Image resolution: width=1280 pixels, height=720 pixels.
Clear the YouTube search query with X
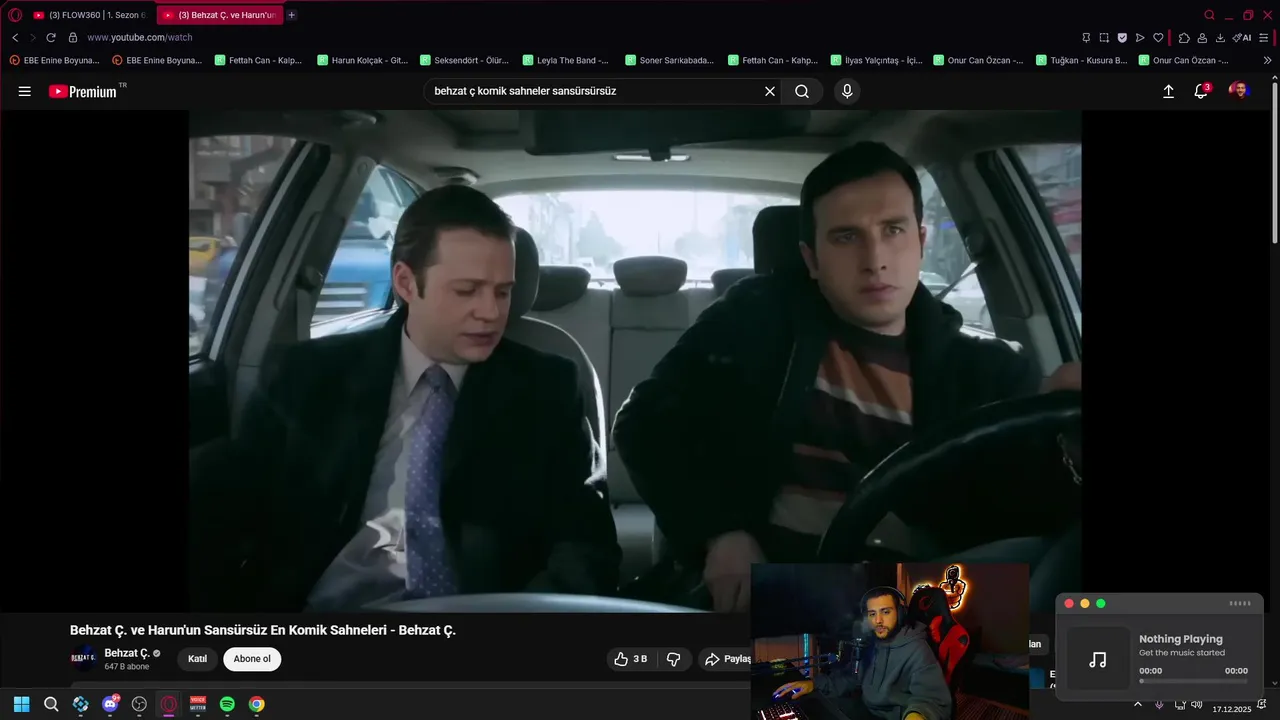[770, 91]
